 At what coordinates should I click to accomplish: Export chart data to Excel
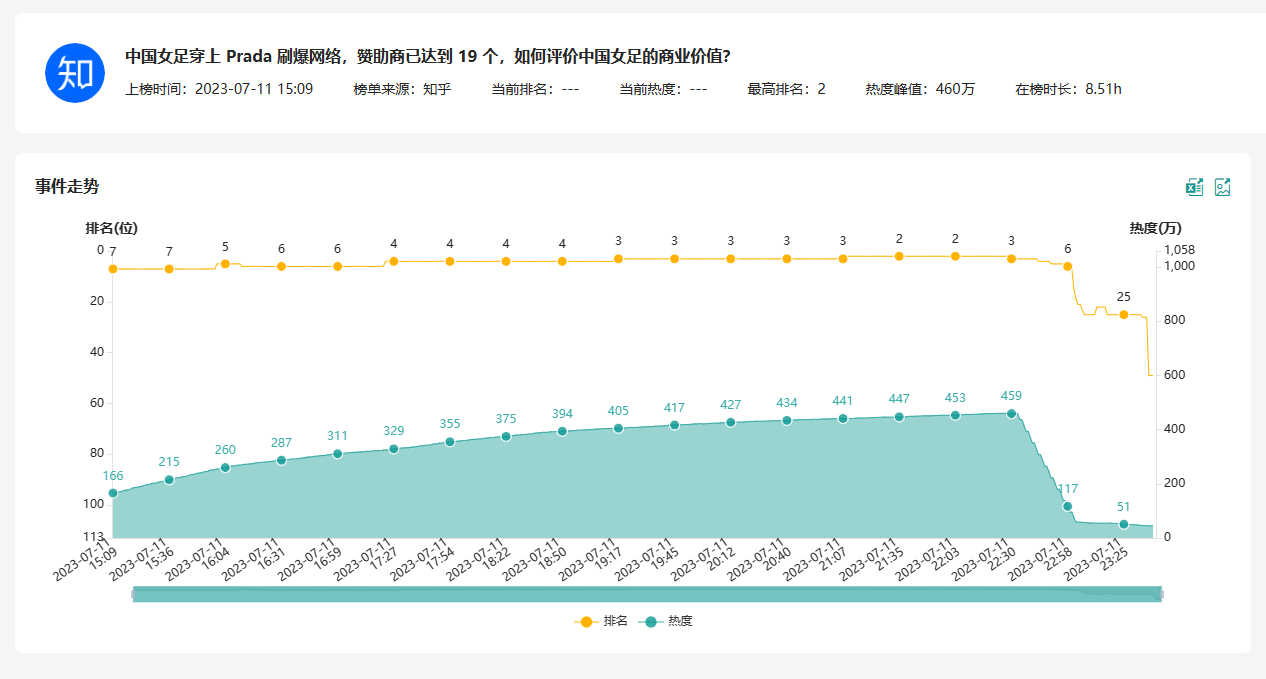tap(1194, 187)
